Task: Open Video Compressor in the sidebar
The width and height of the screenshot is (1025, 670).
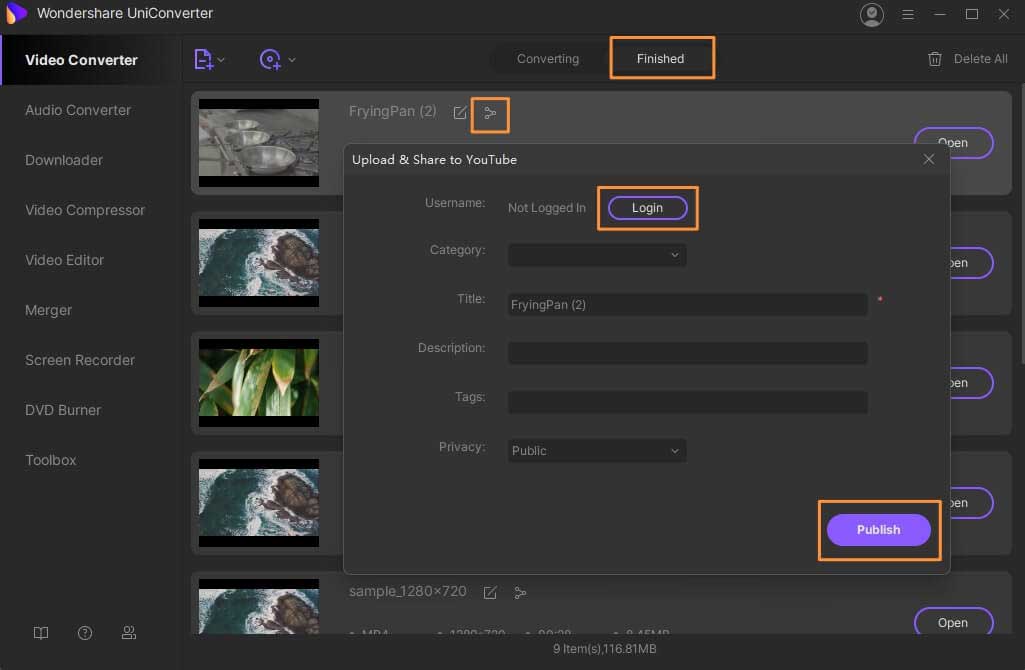Action: pos(85,210)
